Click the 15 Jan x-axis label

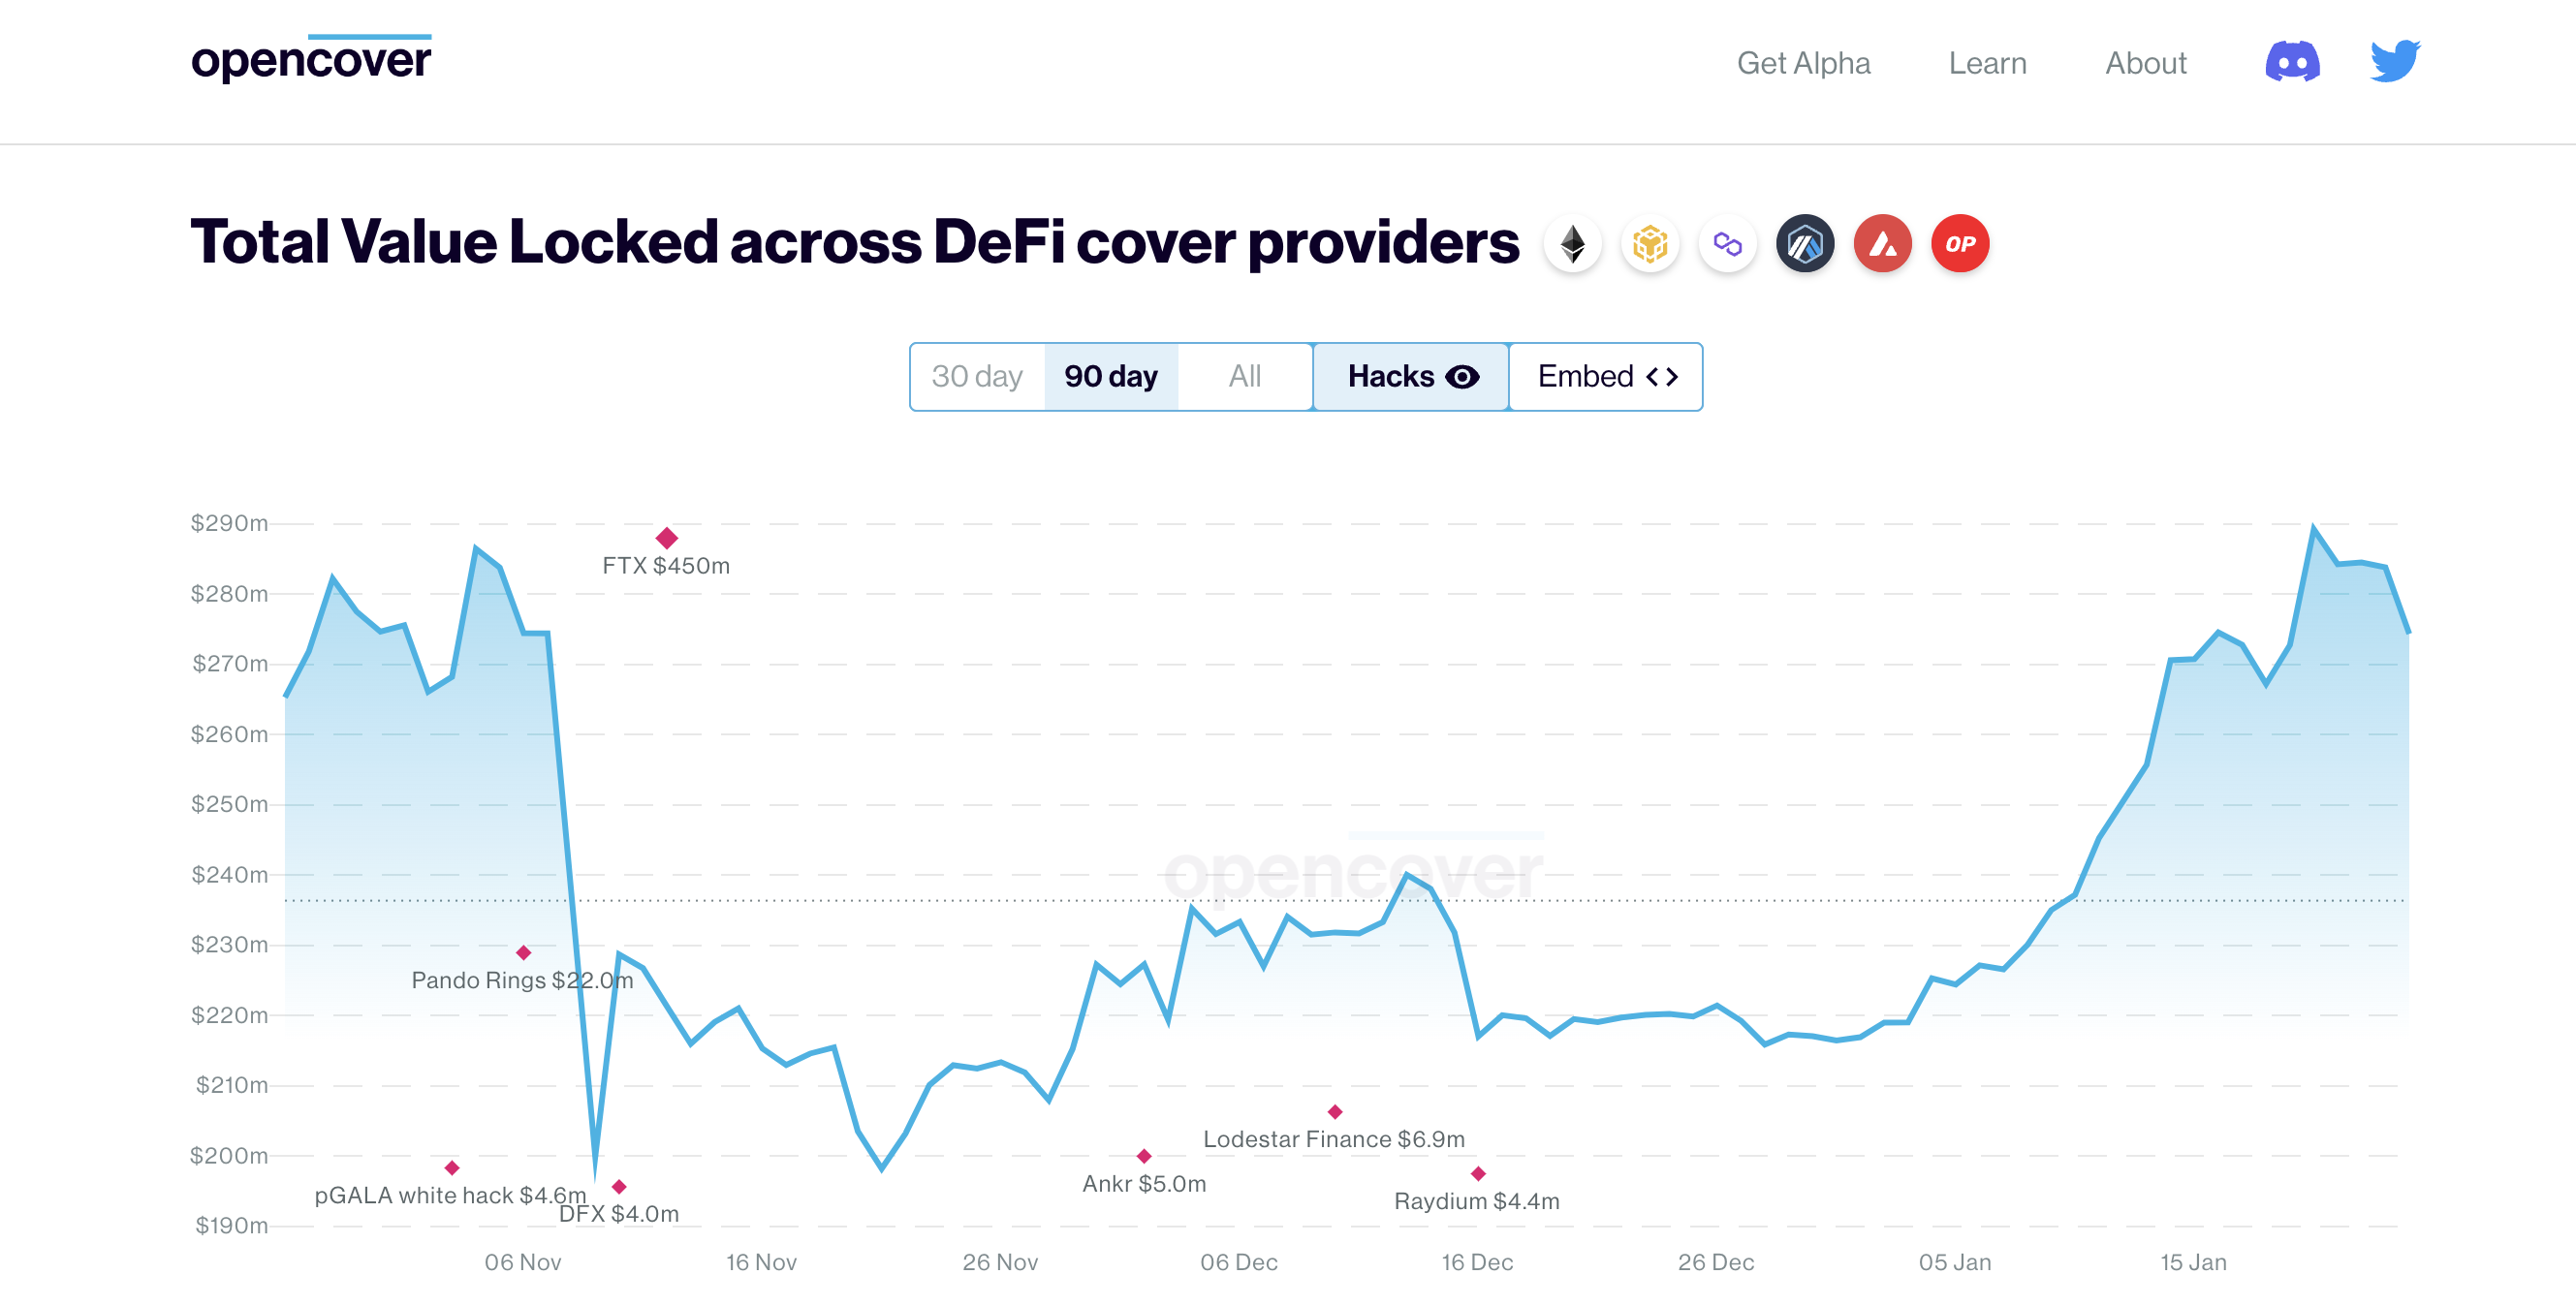pyautogui.click(x=2193, y=1263)
